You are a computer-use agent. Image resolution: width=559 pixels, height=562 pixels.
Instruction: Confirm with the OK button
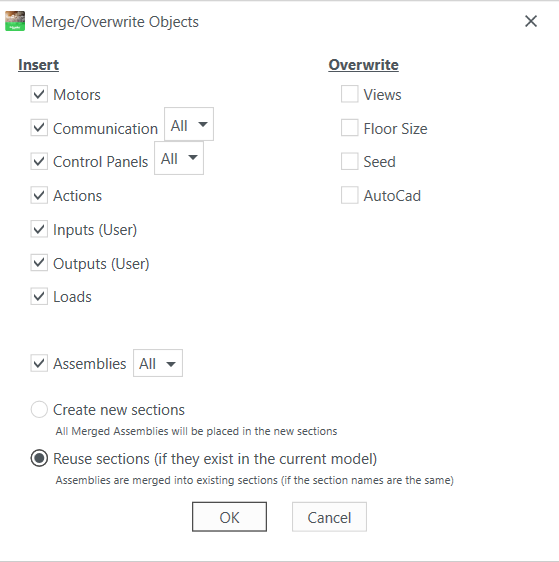229,517
